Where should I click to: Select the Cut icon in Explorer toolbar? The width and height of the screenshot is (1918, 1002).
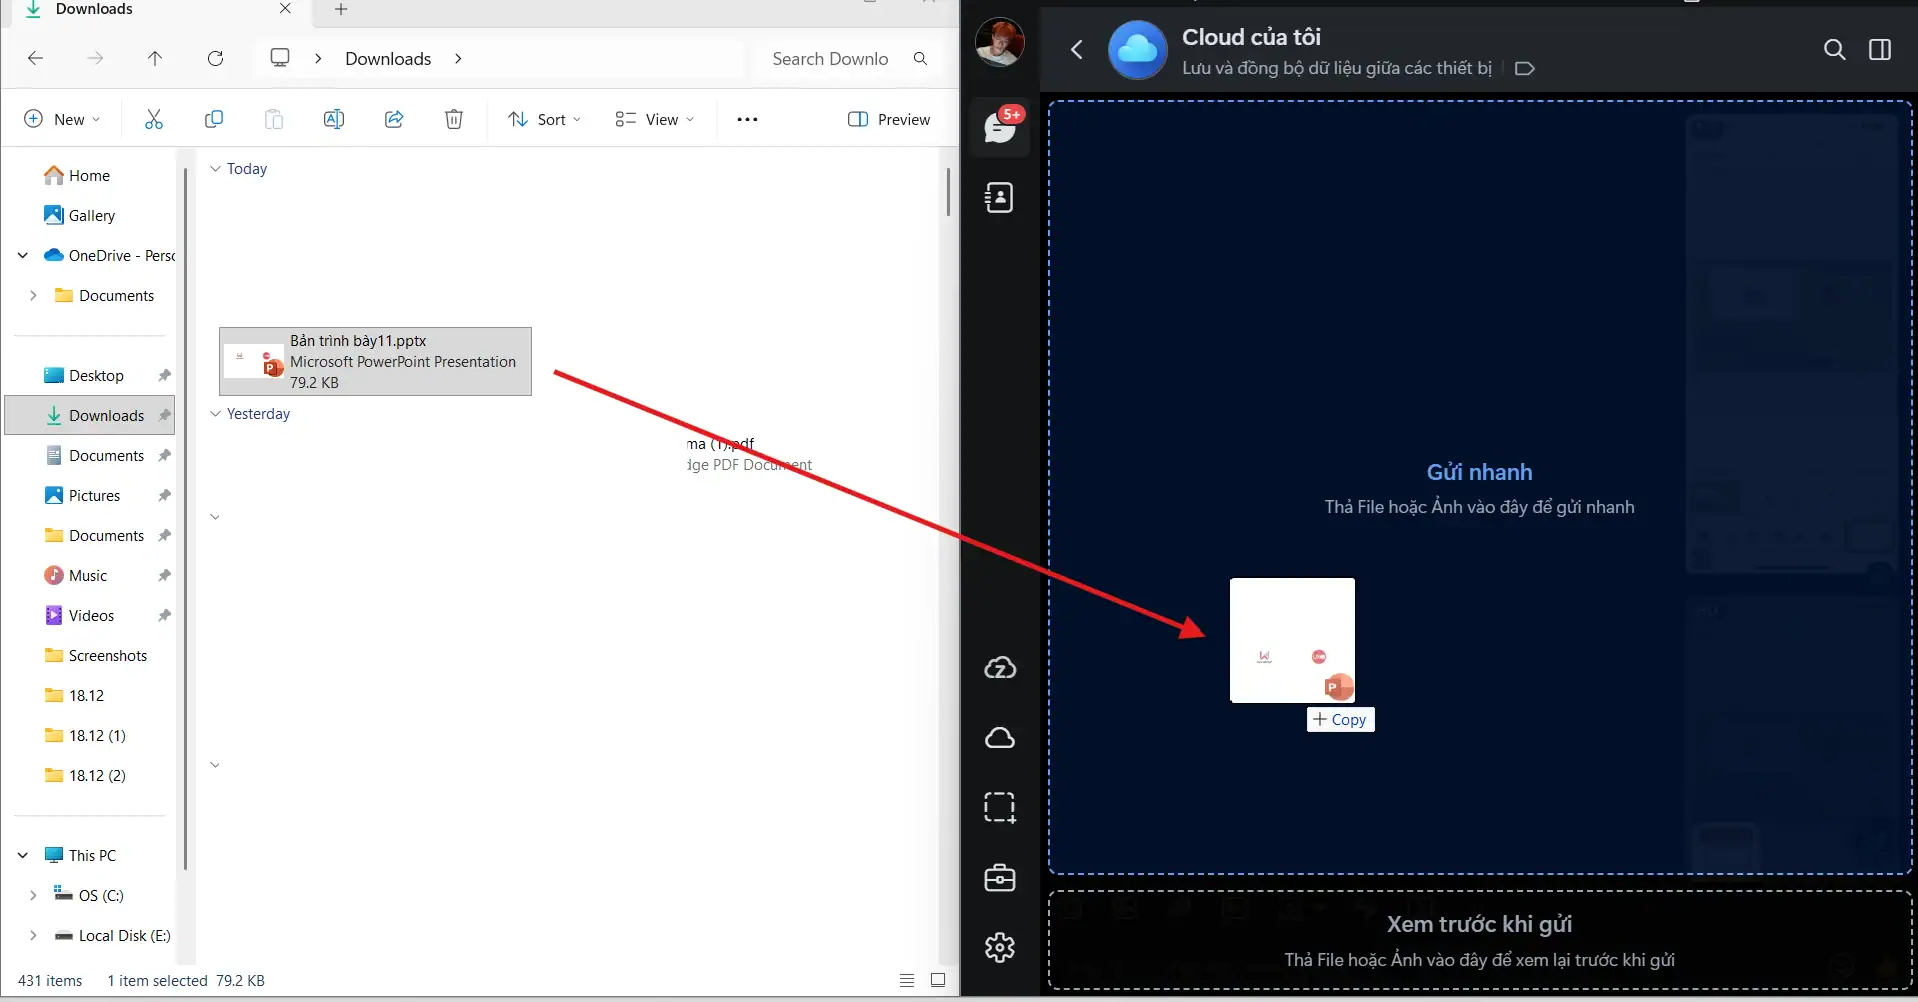[154, 119]
